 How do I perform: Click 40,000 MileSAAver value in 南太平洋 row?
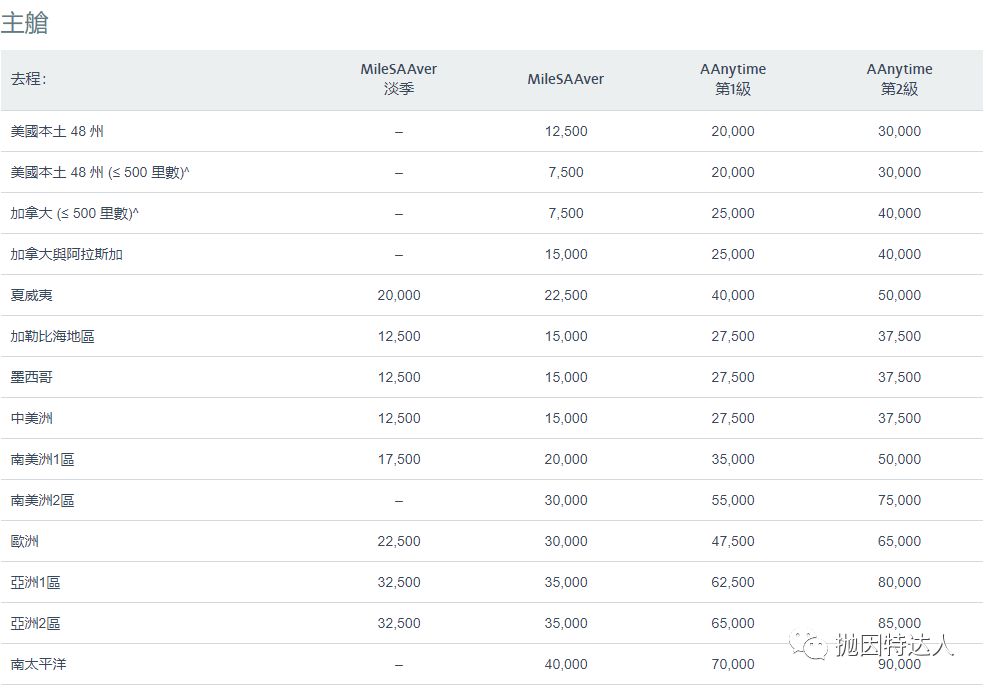click(566, 664)
